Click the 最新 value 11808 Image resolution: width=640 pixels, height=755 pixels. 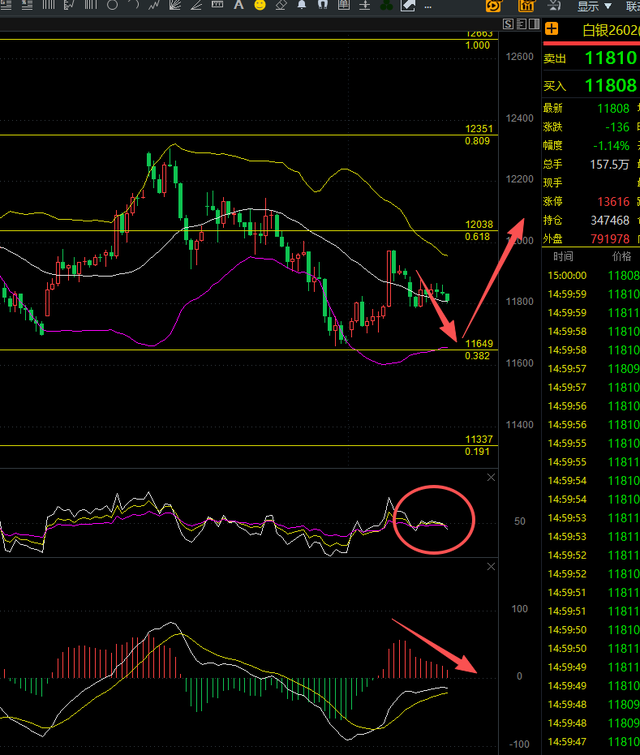click(x=613, y=108)
